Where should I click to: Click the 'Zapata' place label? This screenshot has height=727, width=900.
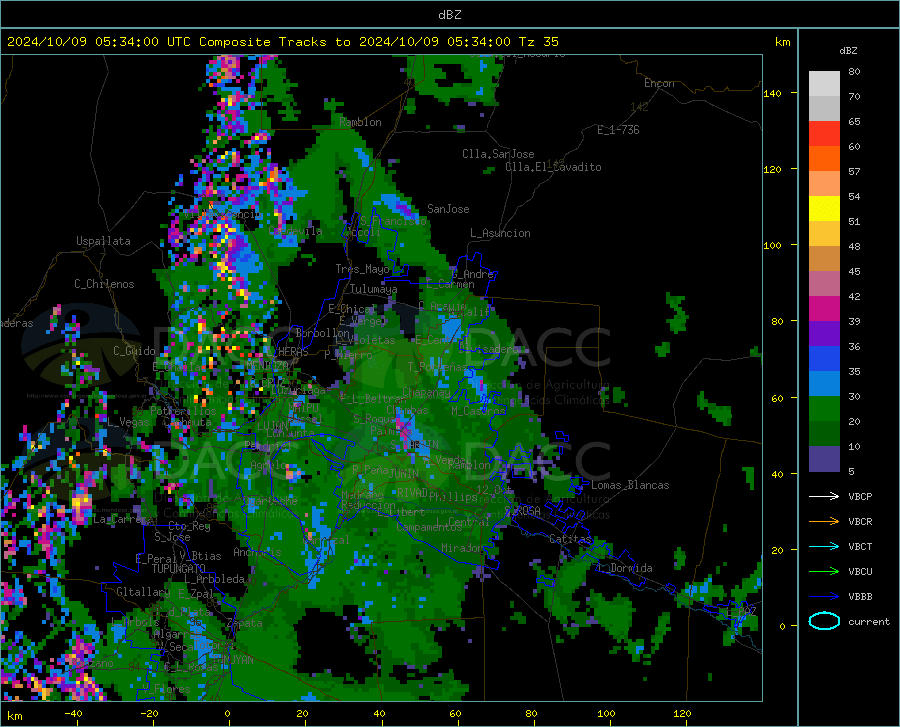tap(245, 623)
